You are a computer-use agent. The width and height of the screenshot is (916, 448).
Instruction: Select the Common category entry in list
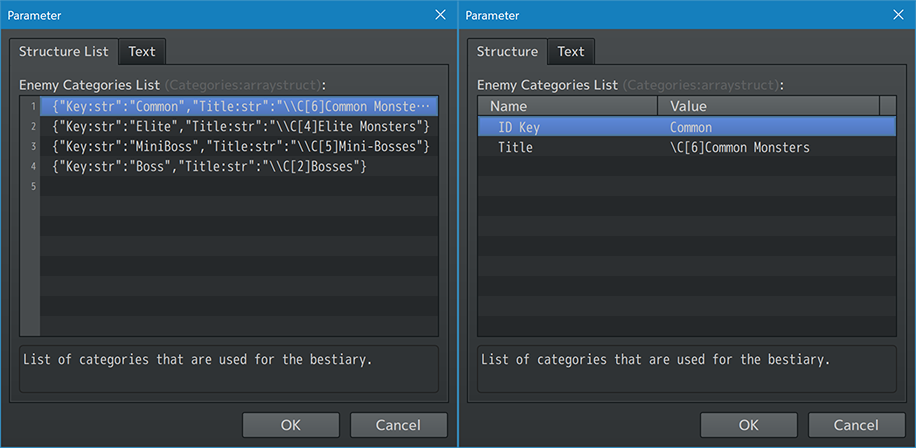pyautogui.click(x=240, y=106)
